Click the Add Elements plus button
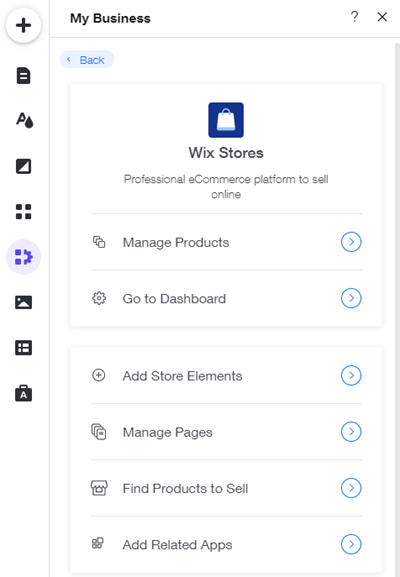The height and width of the screenshot is (577, 400). pyautogui.click(x=24, y=25)
